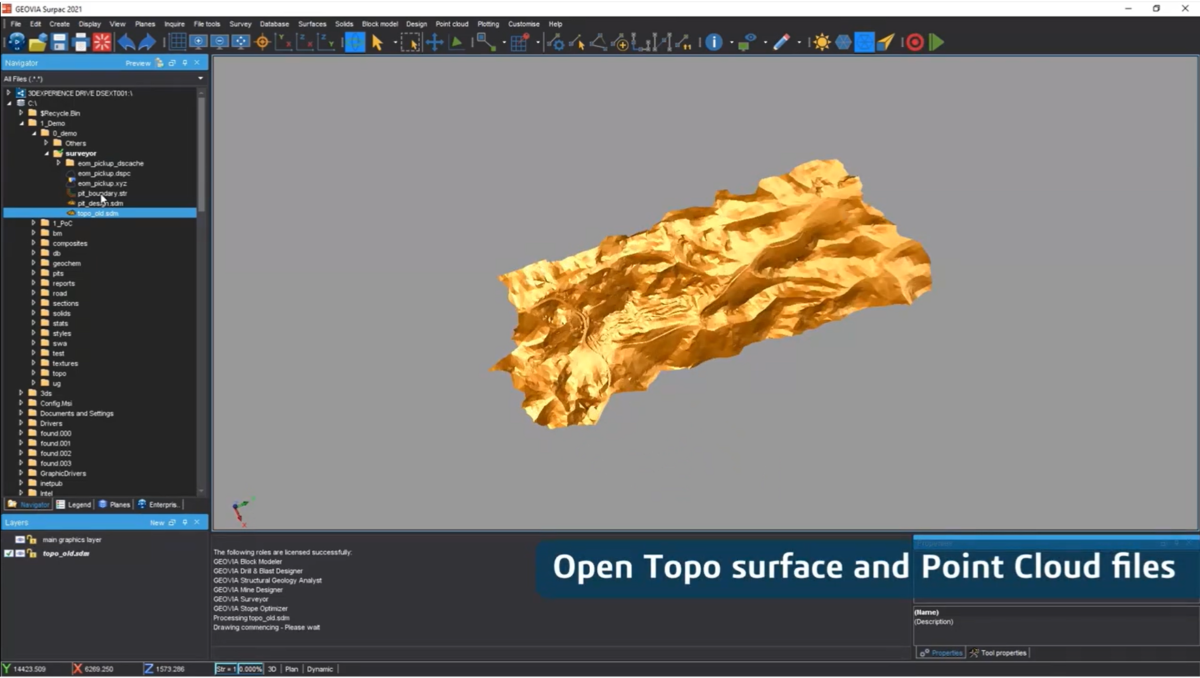Open dropdown arrow next to info icon
This screenshot has height=678, width=1200.
click(731, 43)
